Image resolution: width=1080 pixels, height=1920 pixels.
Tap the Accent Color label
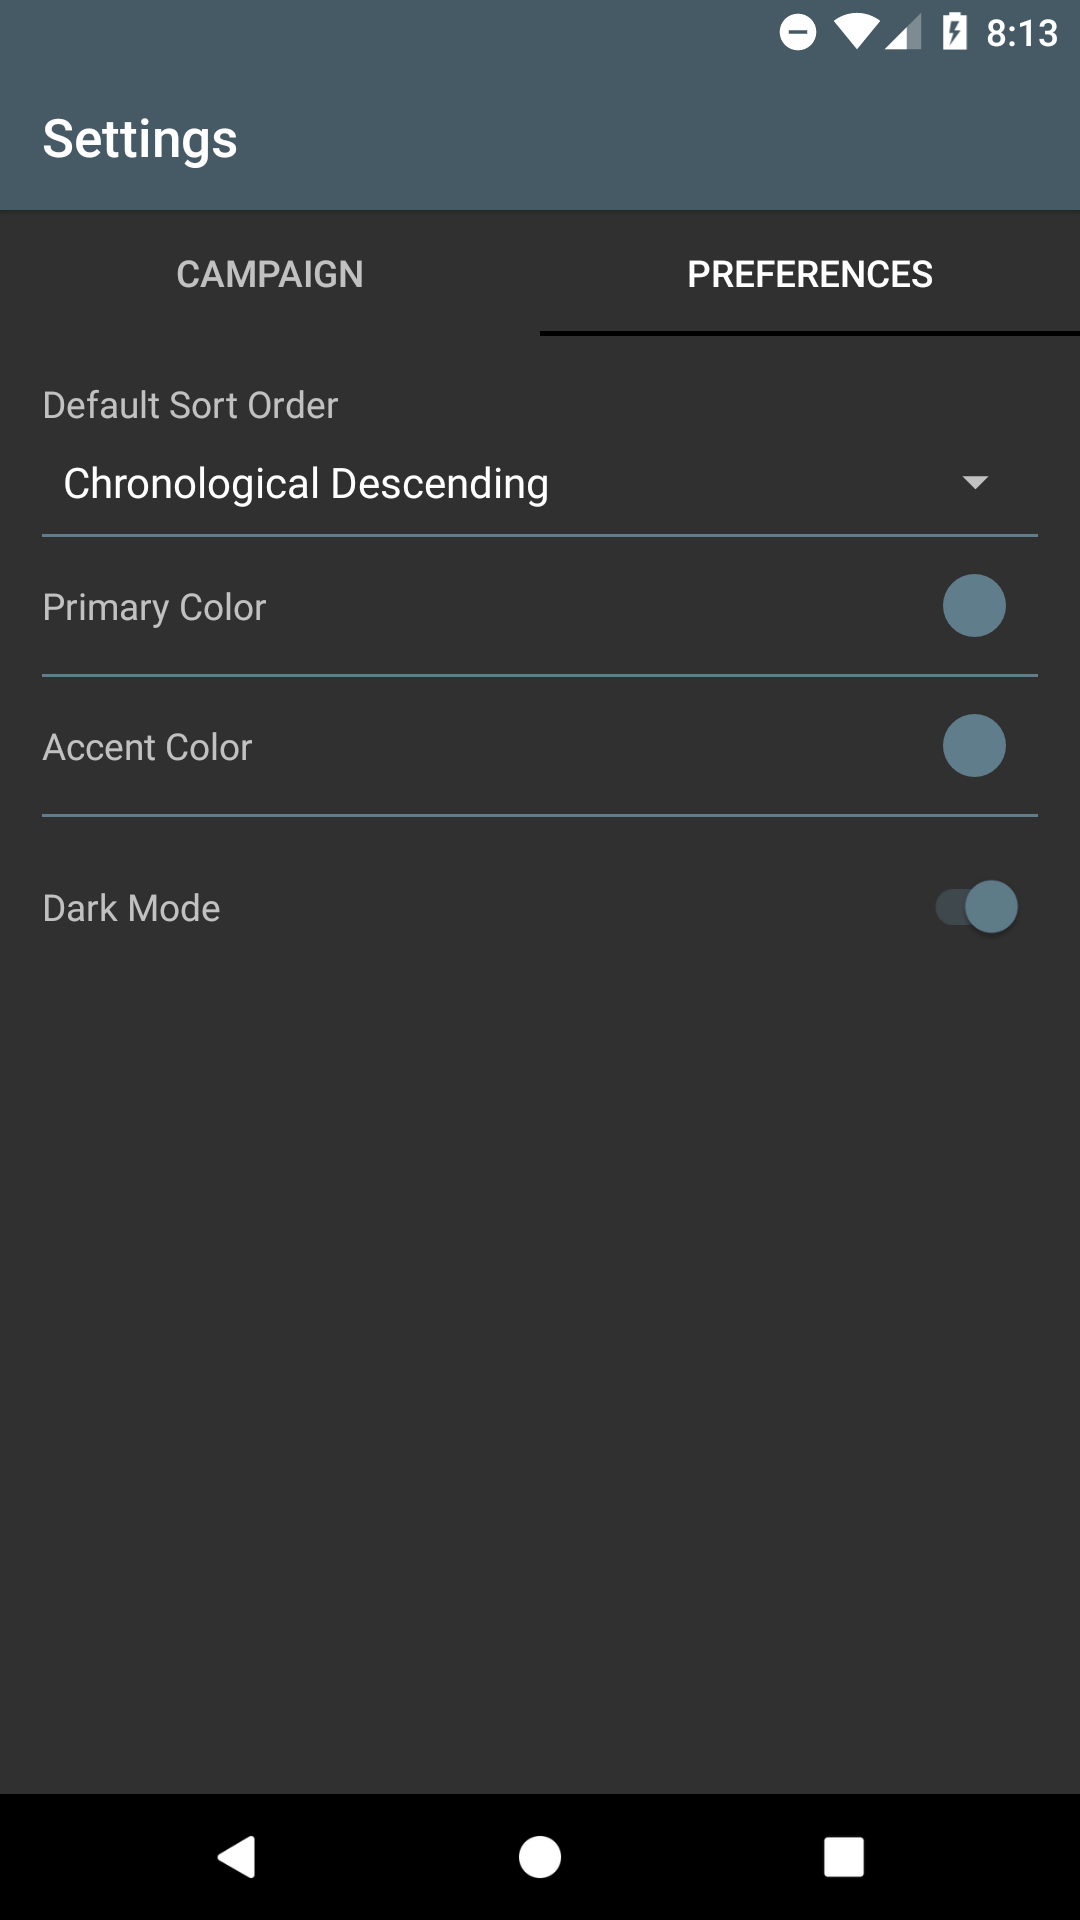[148, 747]
